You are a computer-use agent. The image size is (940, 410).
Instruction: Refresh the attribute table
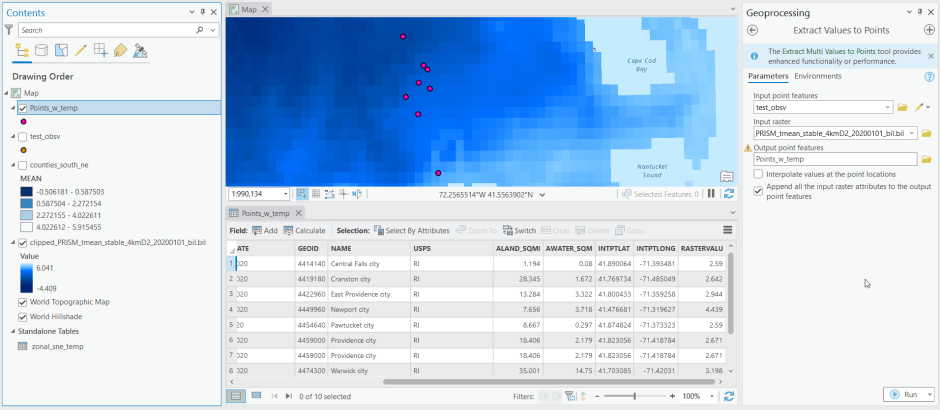point(729,396)
